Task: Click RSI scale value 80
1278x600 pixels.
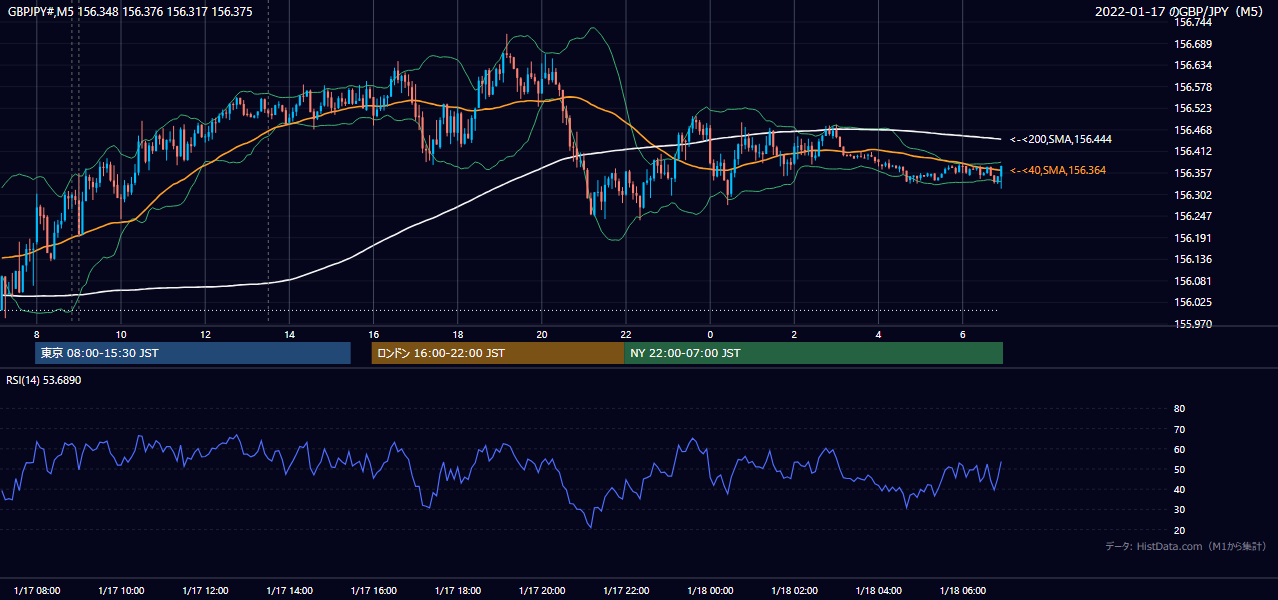Action: 1180,409
